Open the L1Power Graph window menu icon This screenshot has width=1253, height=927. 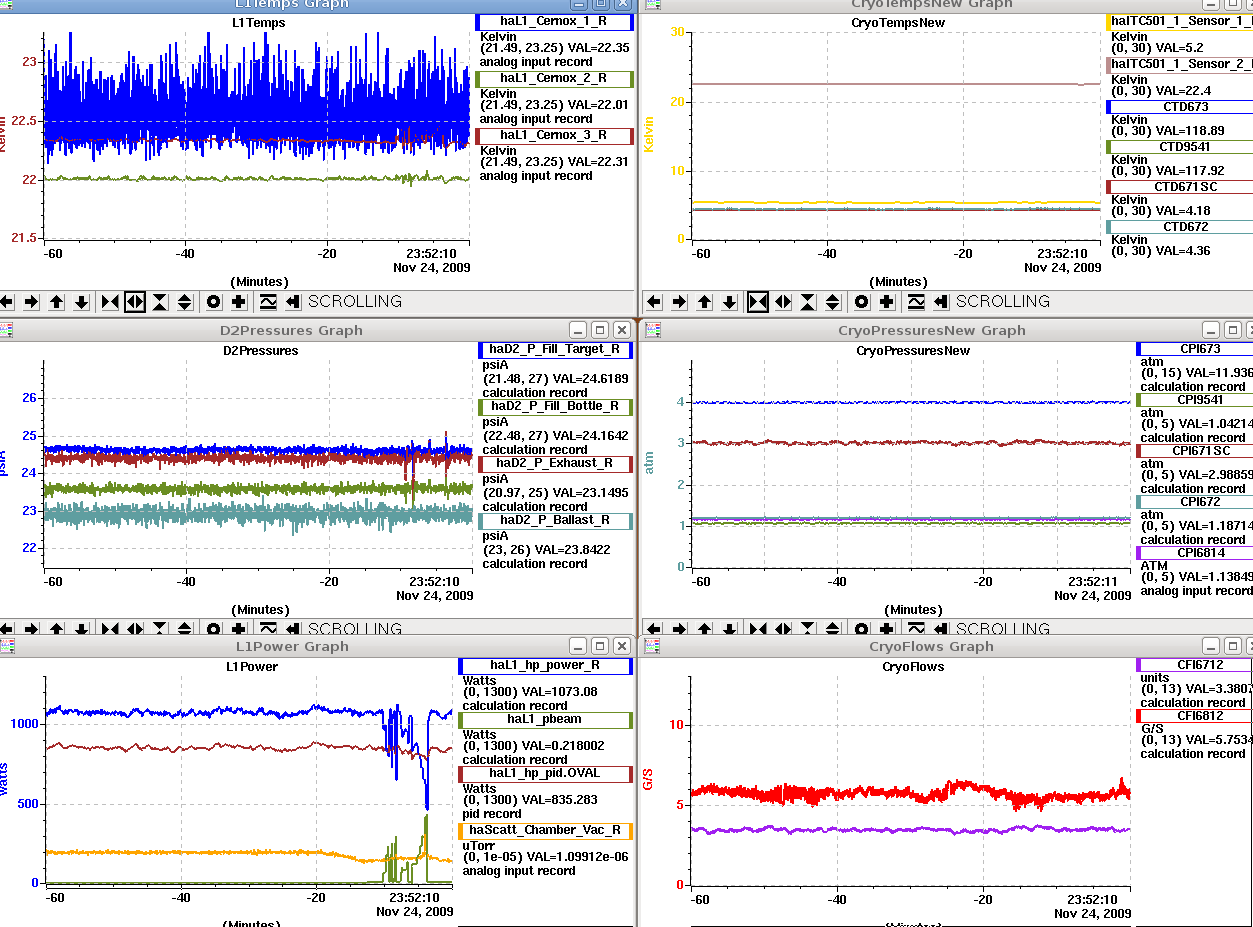7,646
